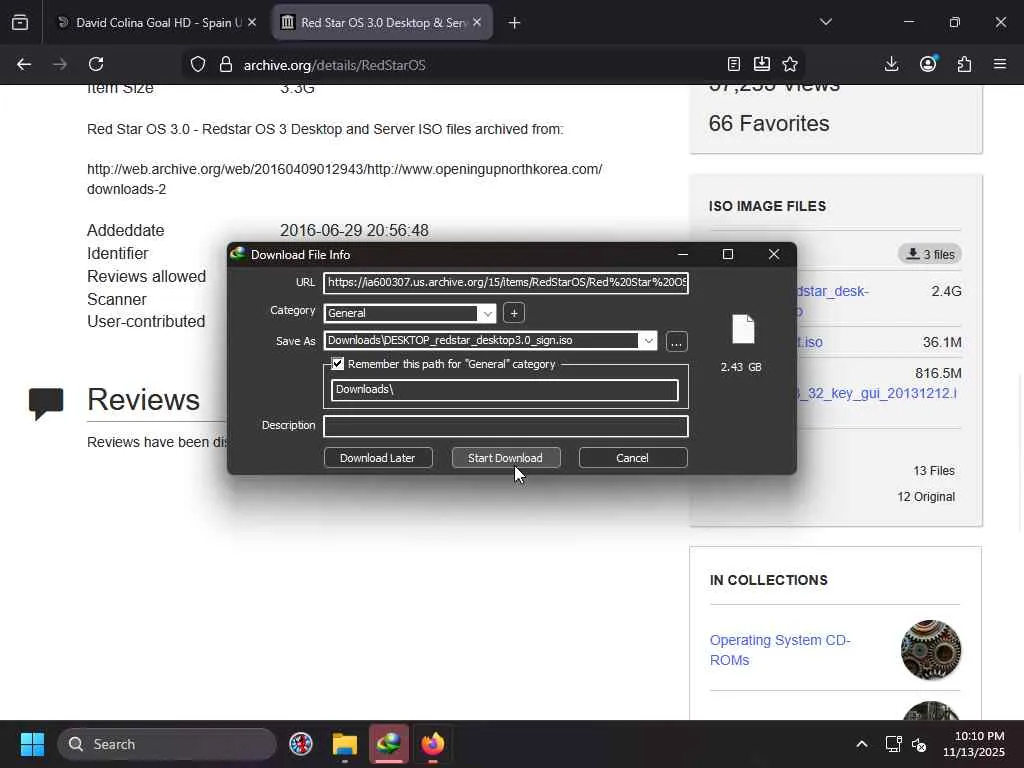Open File Explorer from taskbar

[345, 744]
